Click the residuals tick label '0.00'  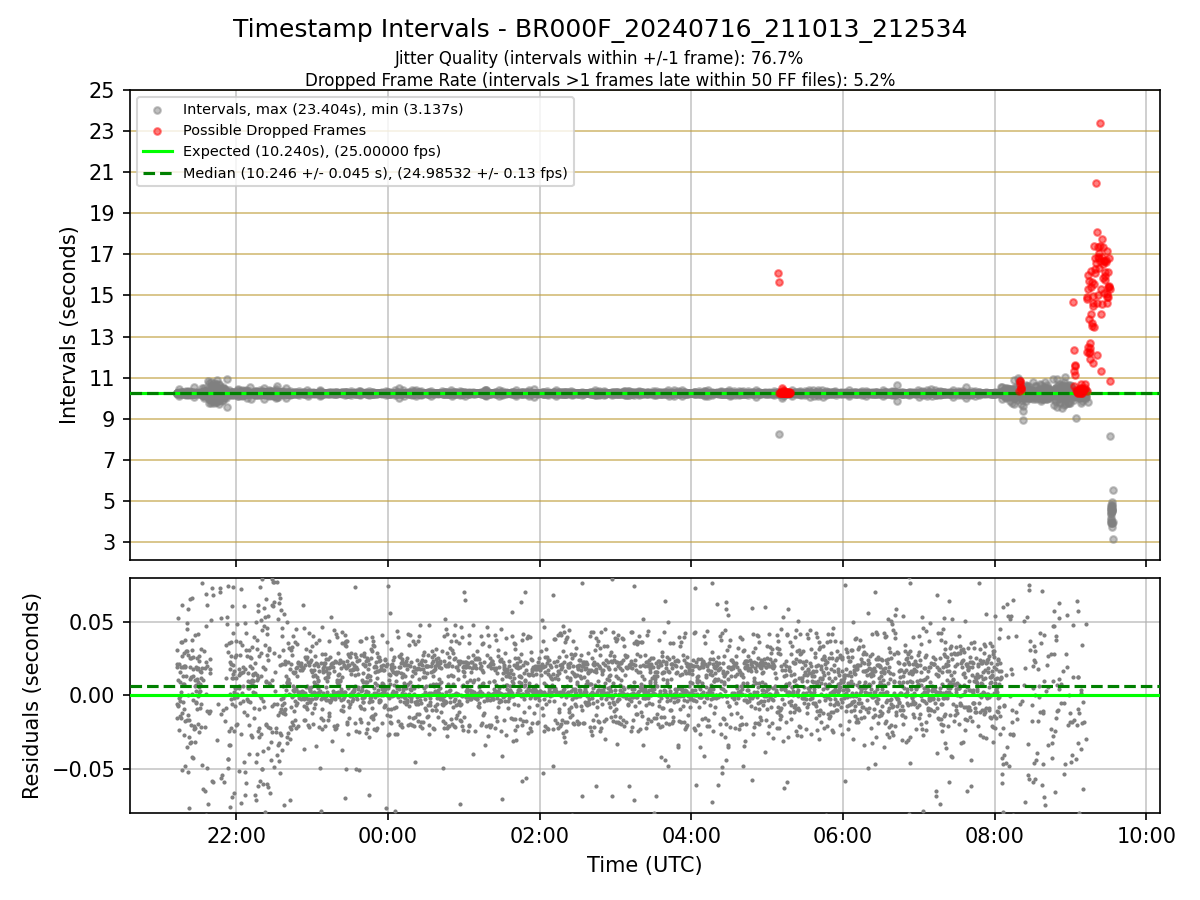click(93, 695)
